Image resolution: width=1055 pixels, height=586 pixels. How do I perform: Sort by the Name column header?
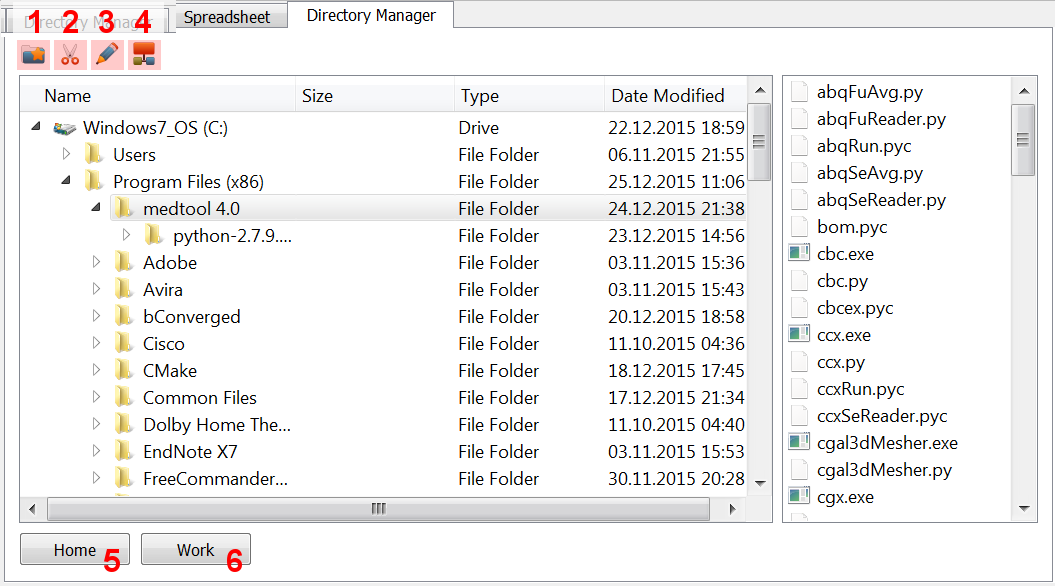(x=157, y=96)
